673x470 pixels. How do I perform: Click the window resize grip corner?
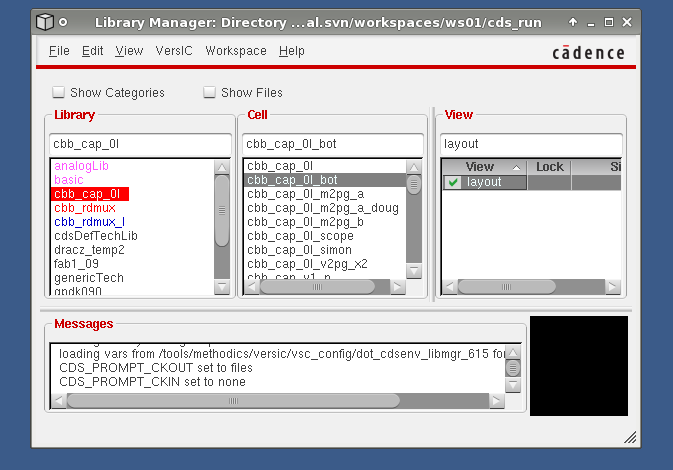click(x=632, y=437)
